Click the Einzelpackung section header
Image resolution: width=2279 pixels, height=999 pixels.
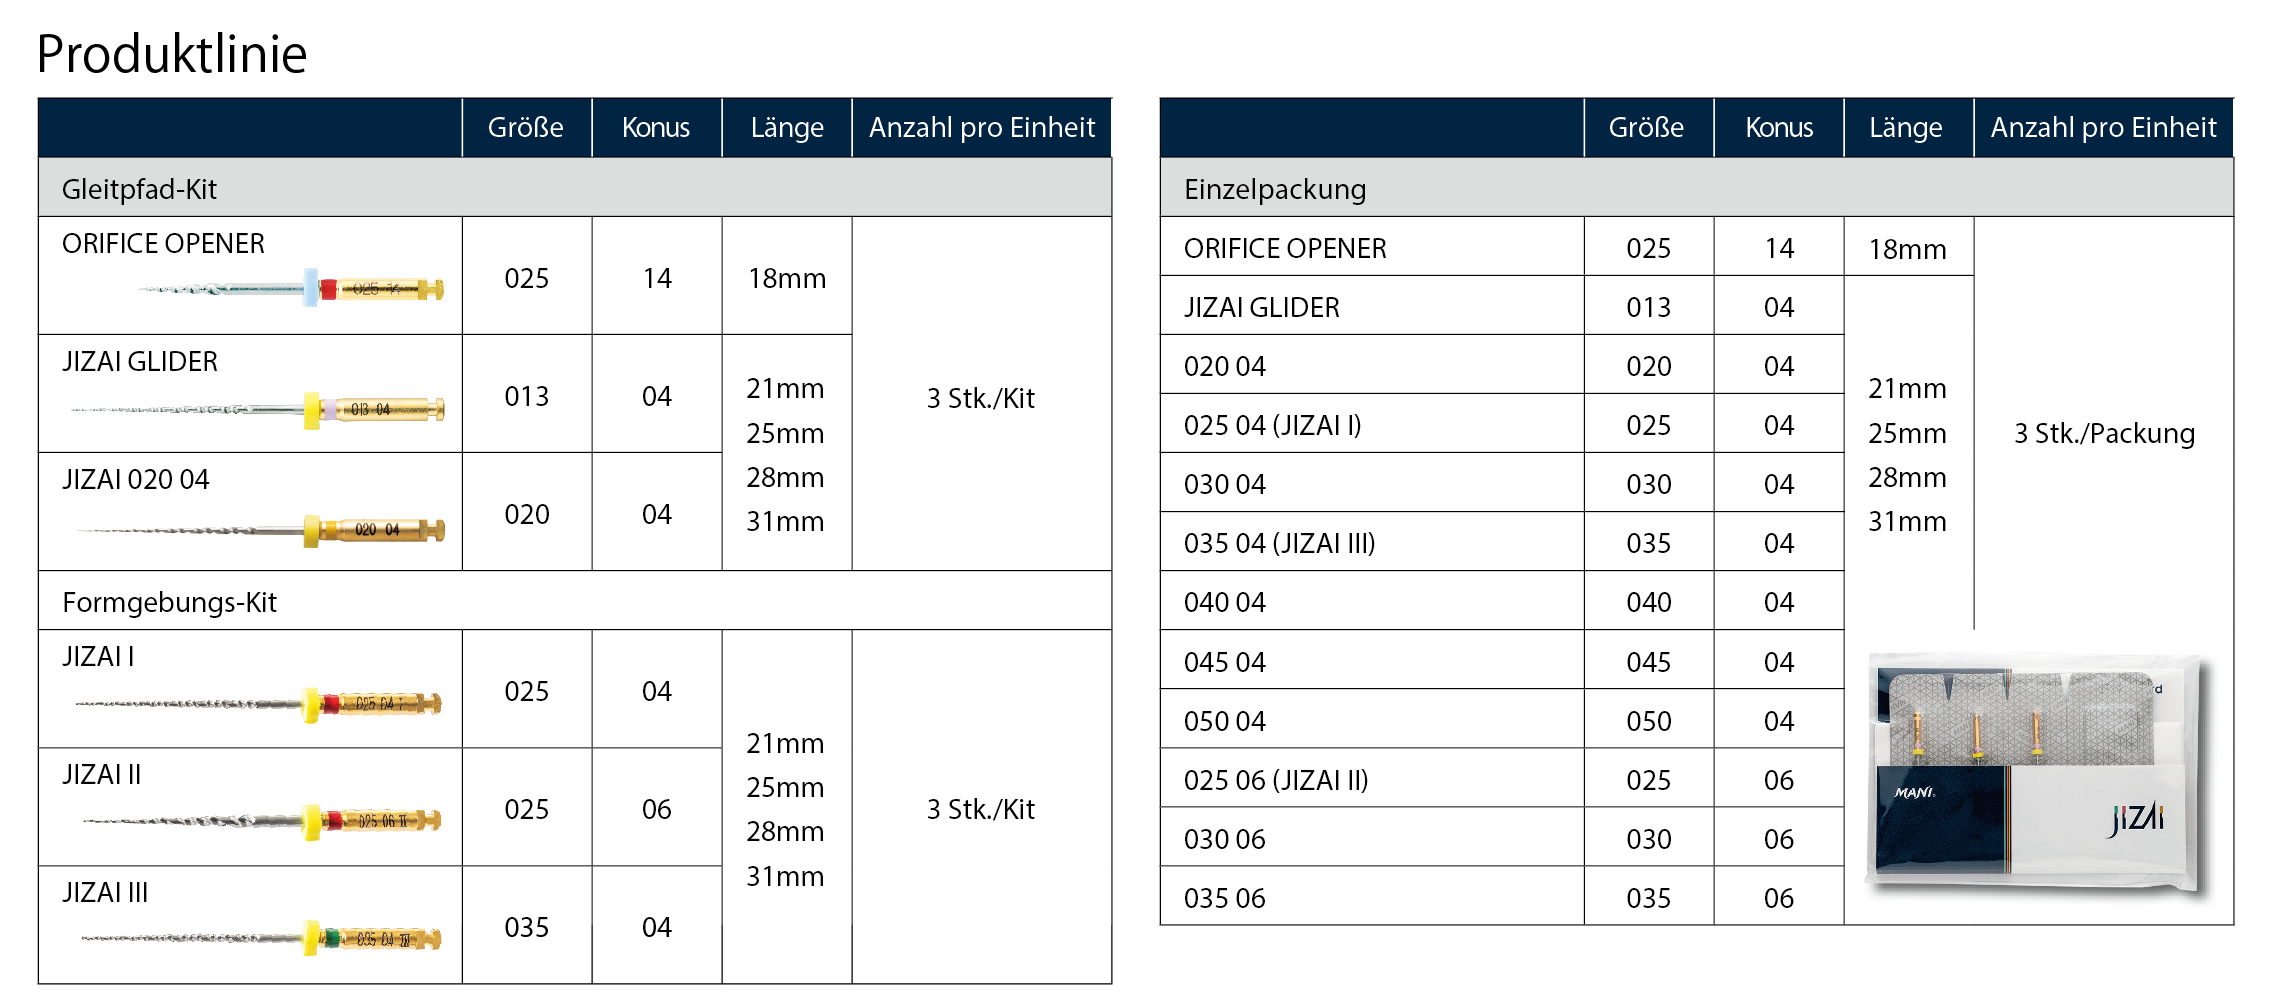pos(1275,189)
